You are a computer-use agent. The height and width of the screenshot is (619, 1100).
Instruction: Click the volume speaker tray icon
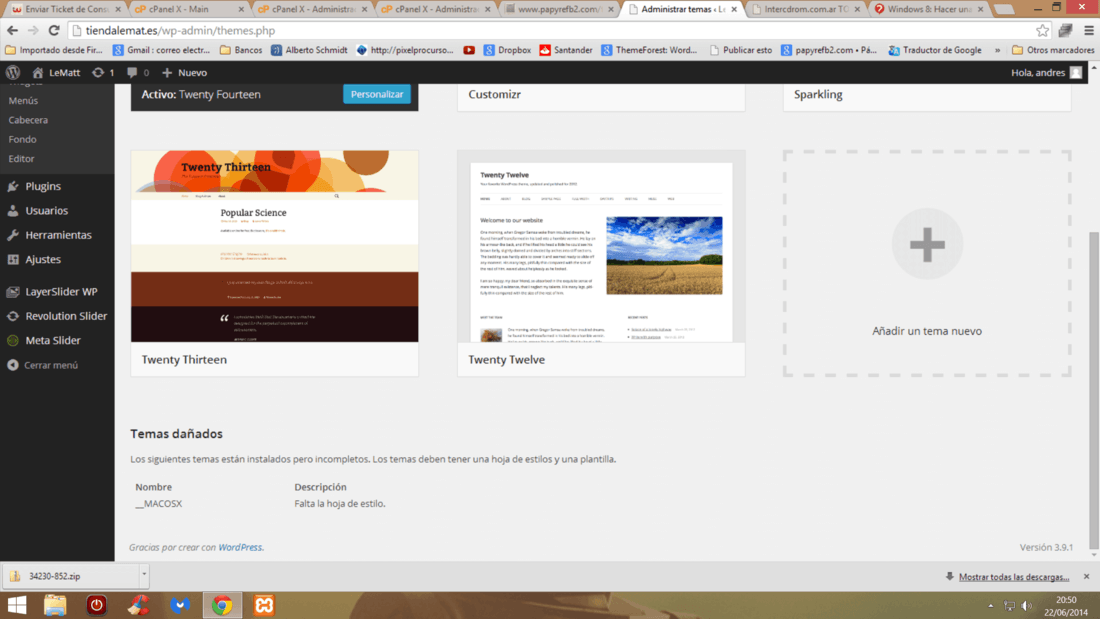1027,606
